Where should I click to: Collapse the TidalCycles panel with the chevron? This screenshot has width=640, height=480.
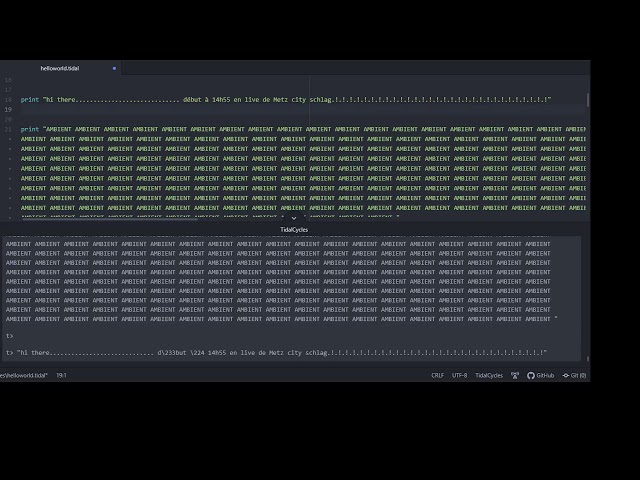tap(294, 218)
